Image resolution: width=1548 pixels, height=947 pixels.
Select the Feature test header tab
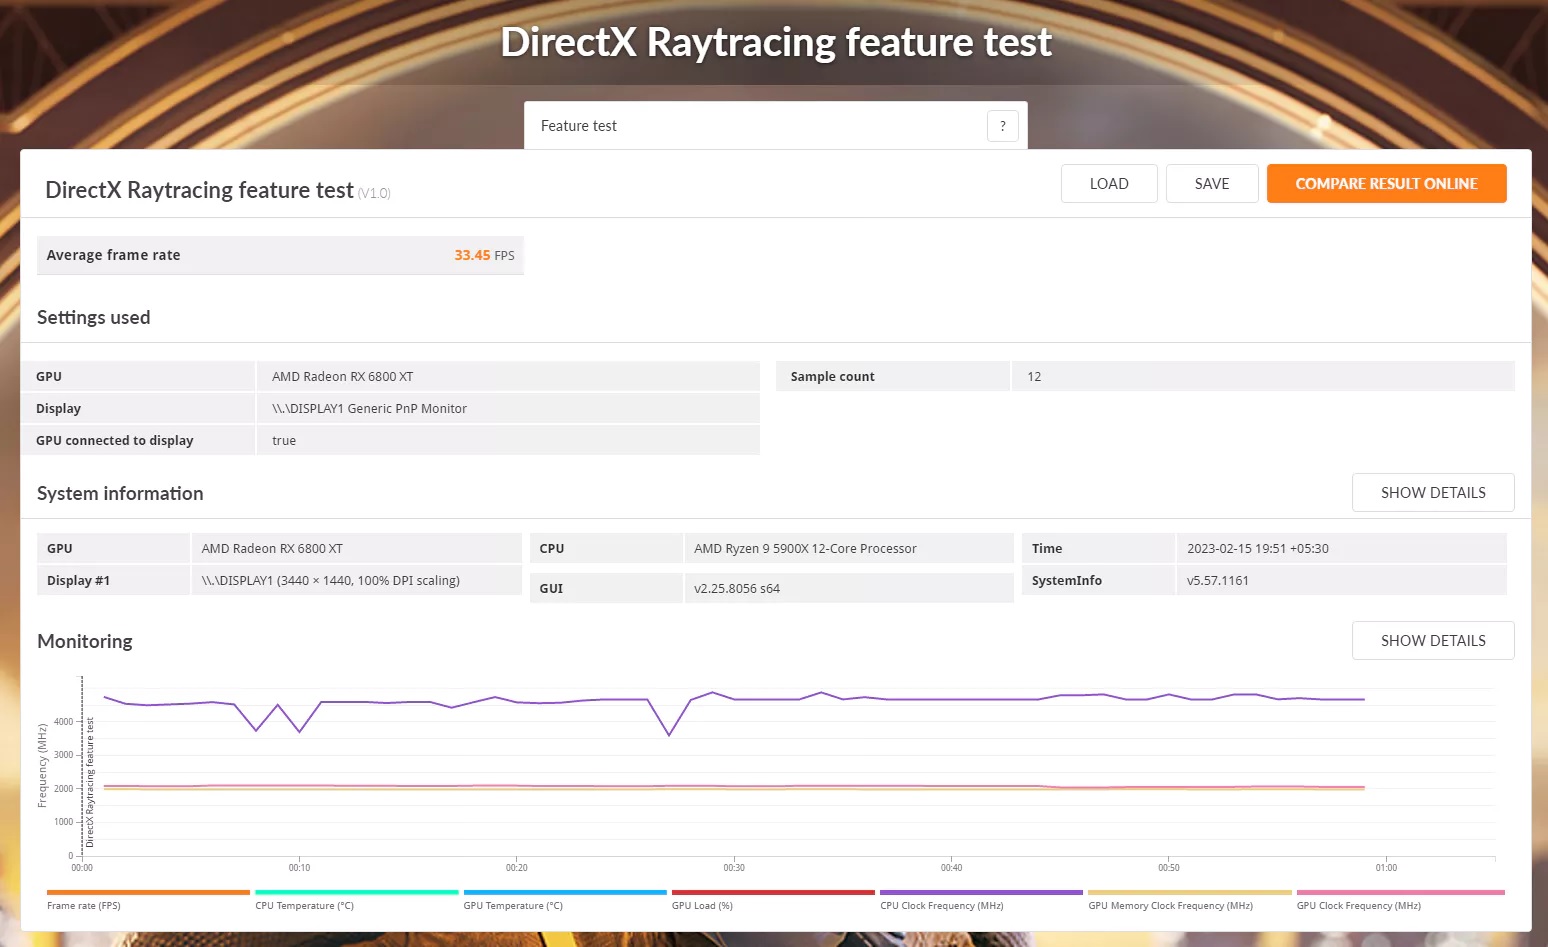point(579,126)
